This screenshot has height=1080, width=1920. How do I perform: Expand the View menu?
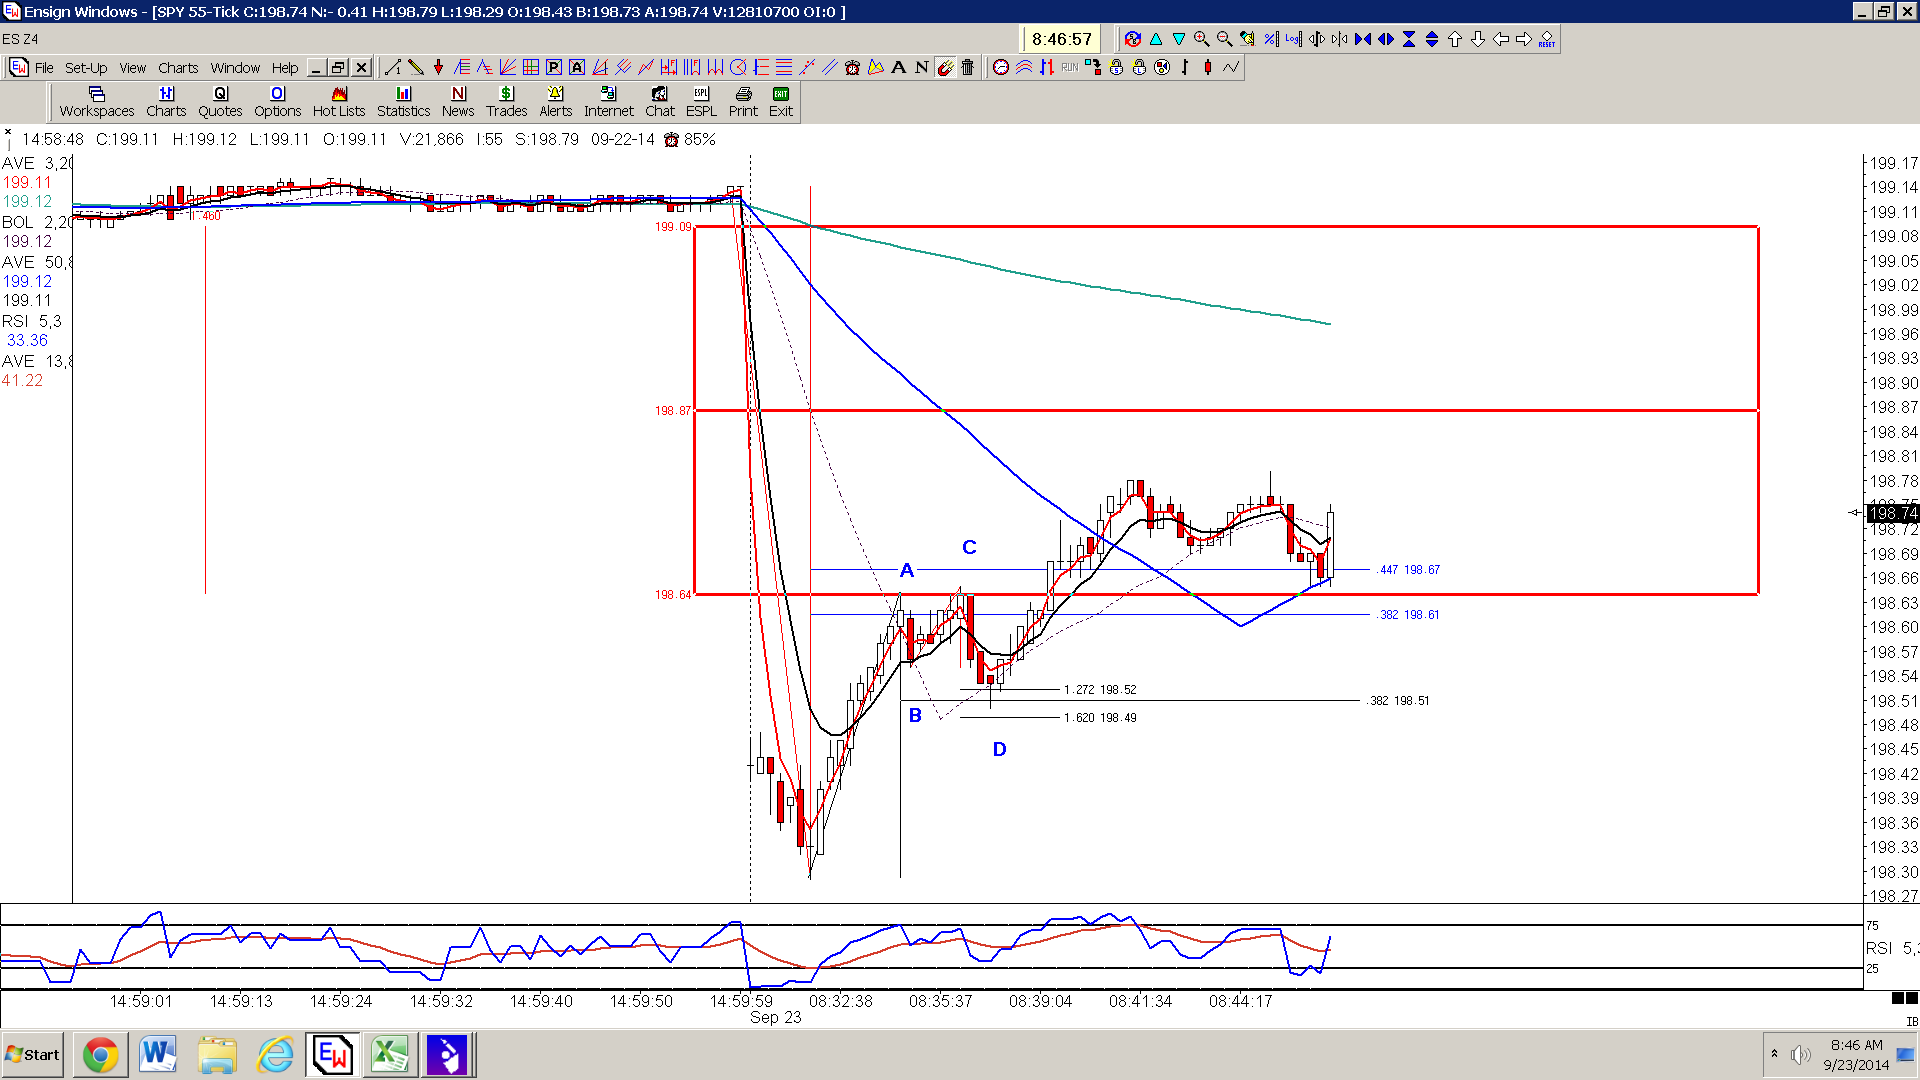point(133,68)
